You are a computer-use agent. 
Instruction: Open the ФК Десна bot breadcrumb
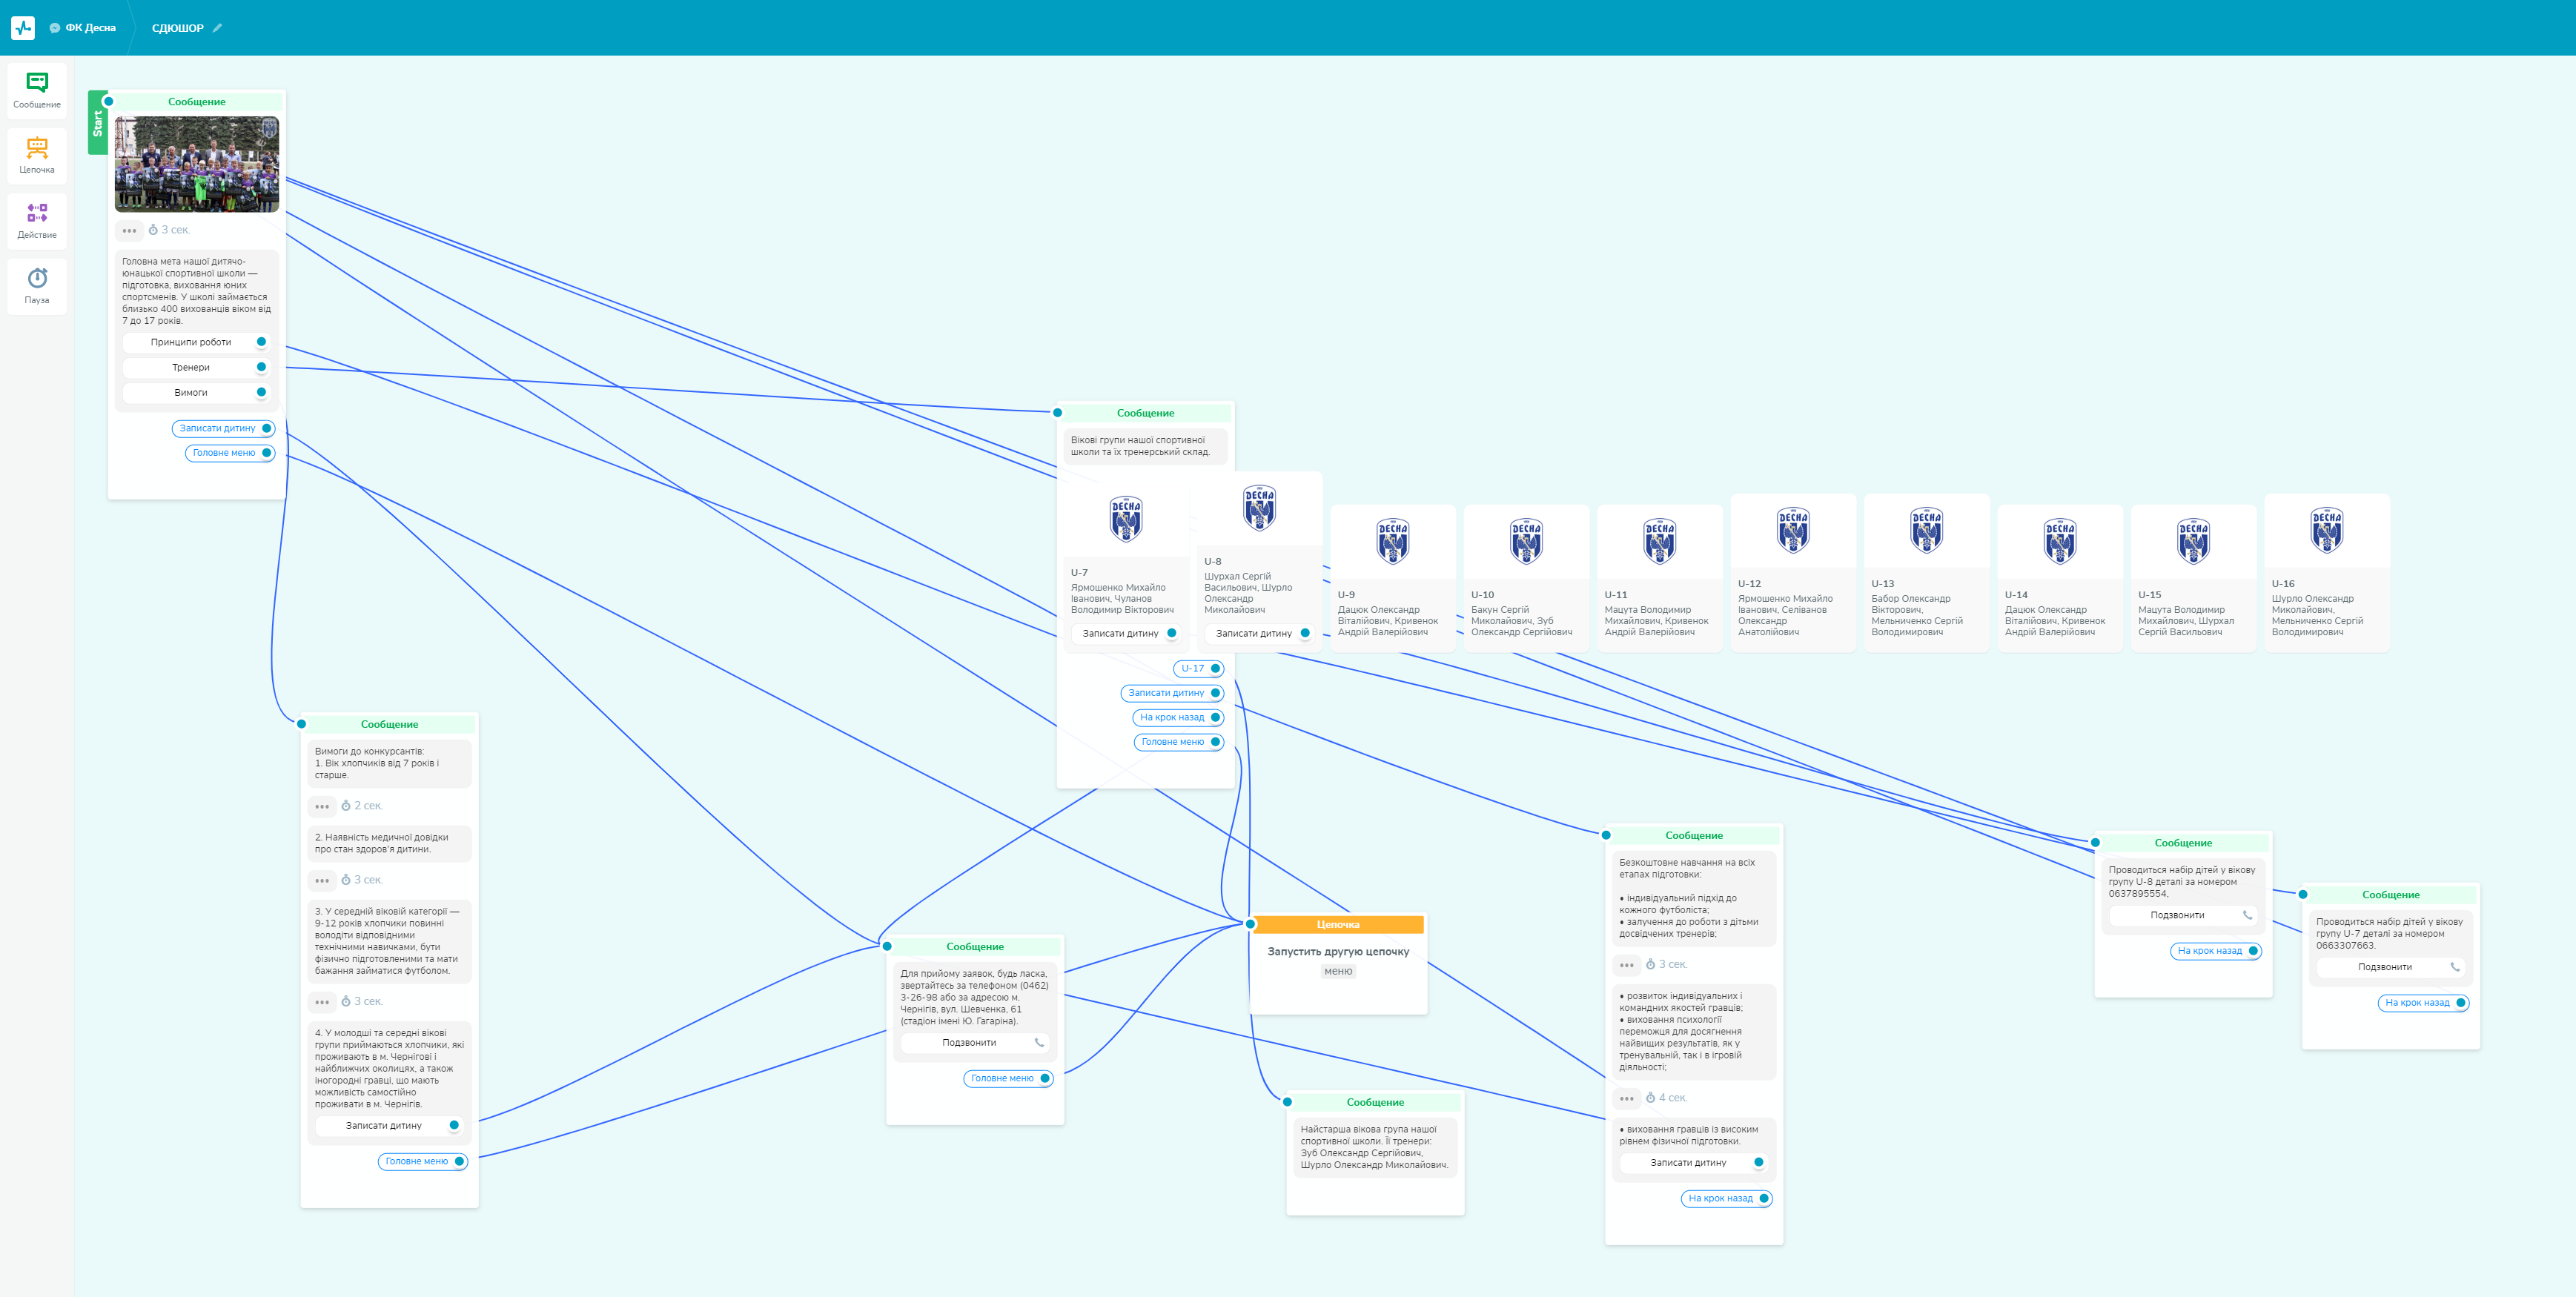tap(83, 28)
